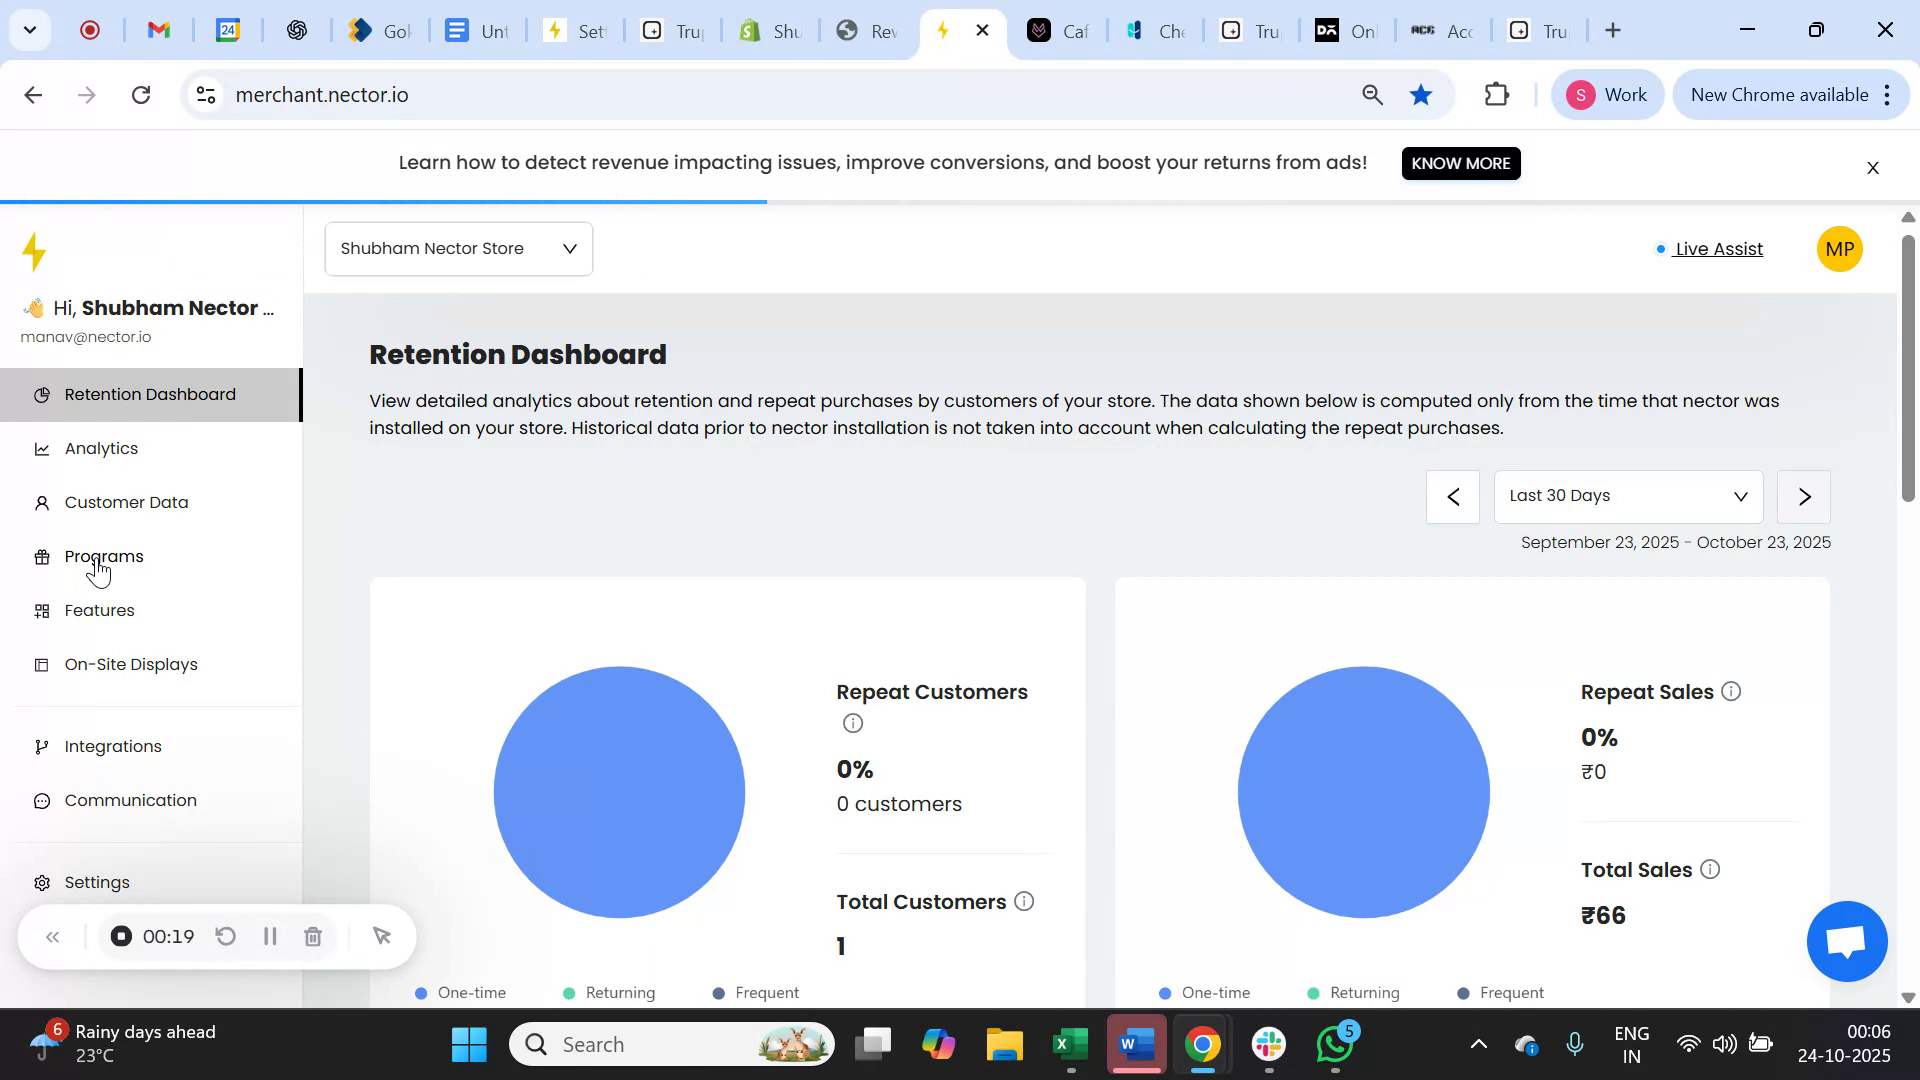
Task: Open the Shubham Nector Store selector
Action: 458,248
